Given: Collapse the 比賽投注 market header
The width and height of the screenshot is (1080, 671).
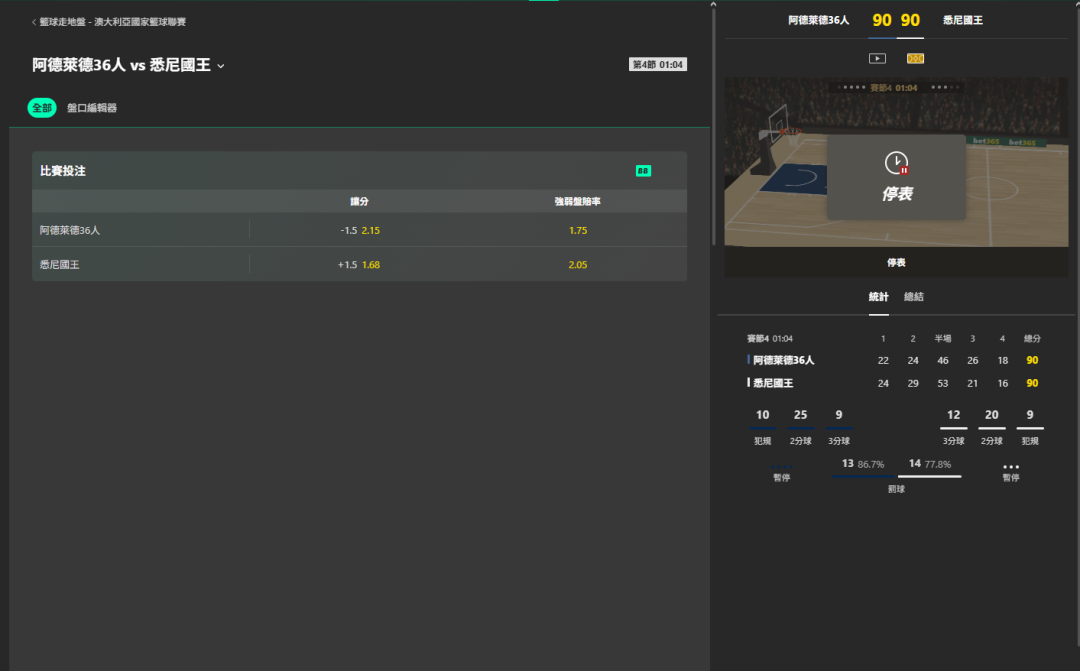Looking at the screenshot, I should 359,171.
